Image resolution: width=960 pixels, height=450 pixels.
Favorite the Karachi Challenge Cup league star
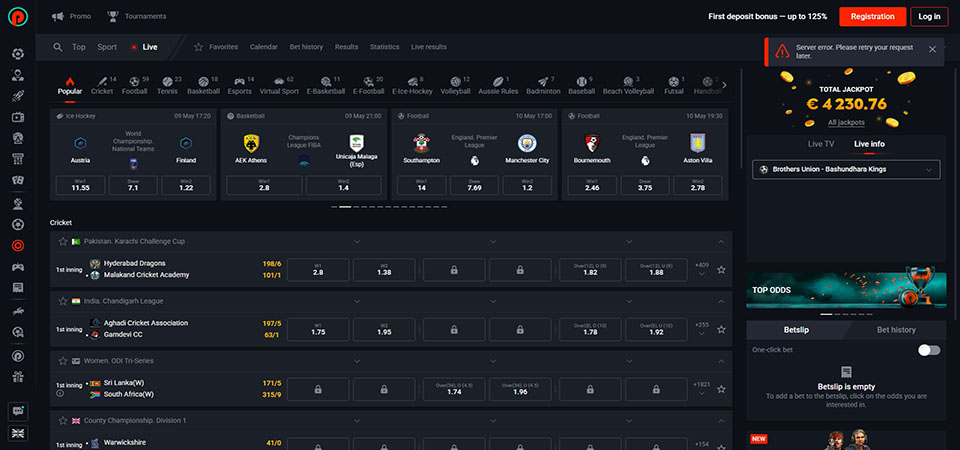point(62,241)
